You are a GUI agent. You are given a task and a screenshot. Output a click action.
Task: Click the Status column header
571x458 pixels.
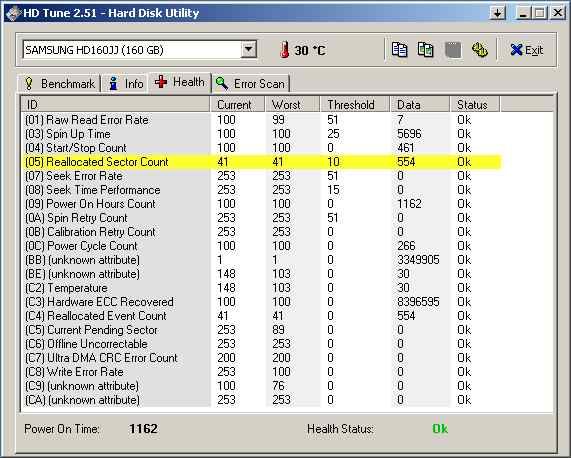point(475,105)
